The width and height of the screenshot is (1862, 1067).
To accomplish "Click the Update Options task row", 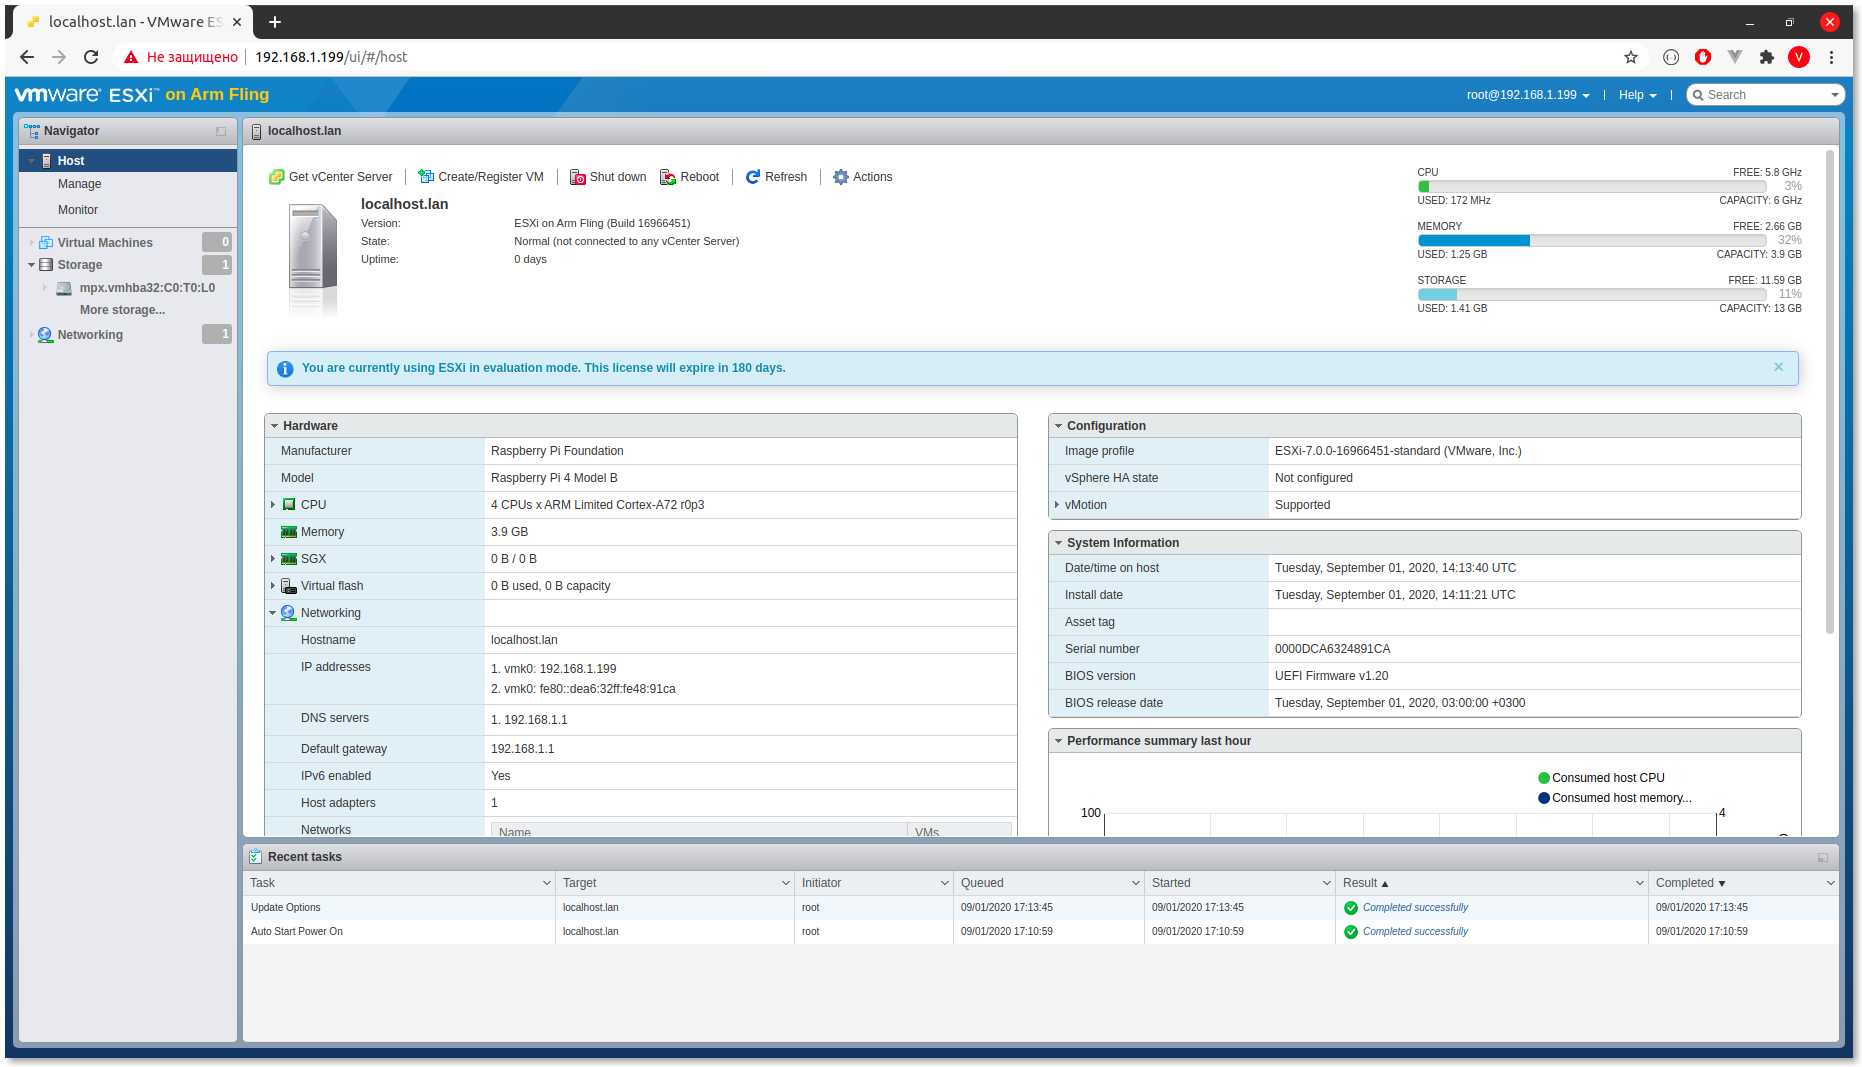I will pyautogui.click(x=1041, y=908).
